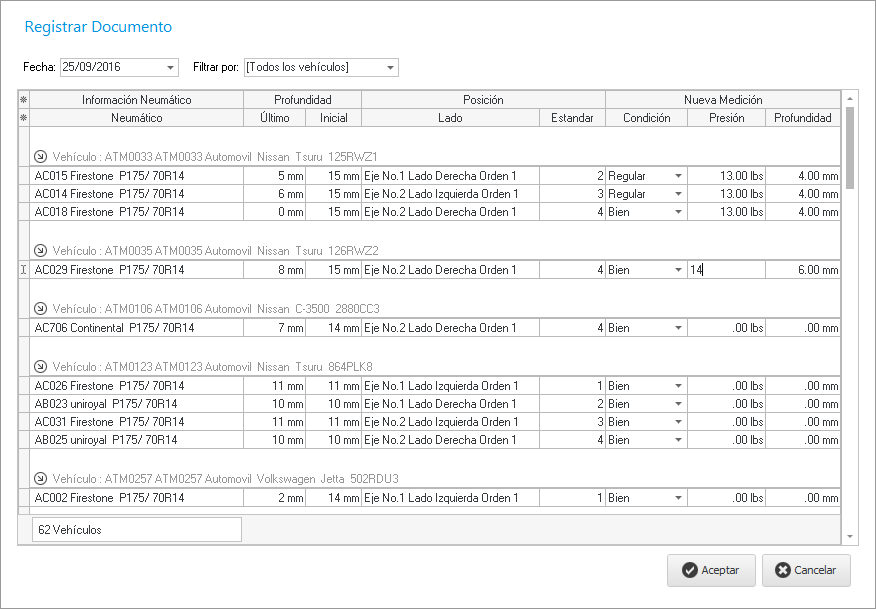
Task: Open Condición dropdown for tire AC015
Action: (x=678, y=176)
